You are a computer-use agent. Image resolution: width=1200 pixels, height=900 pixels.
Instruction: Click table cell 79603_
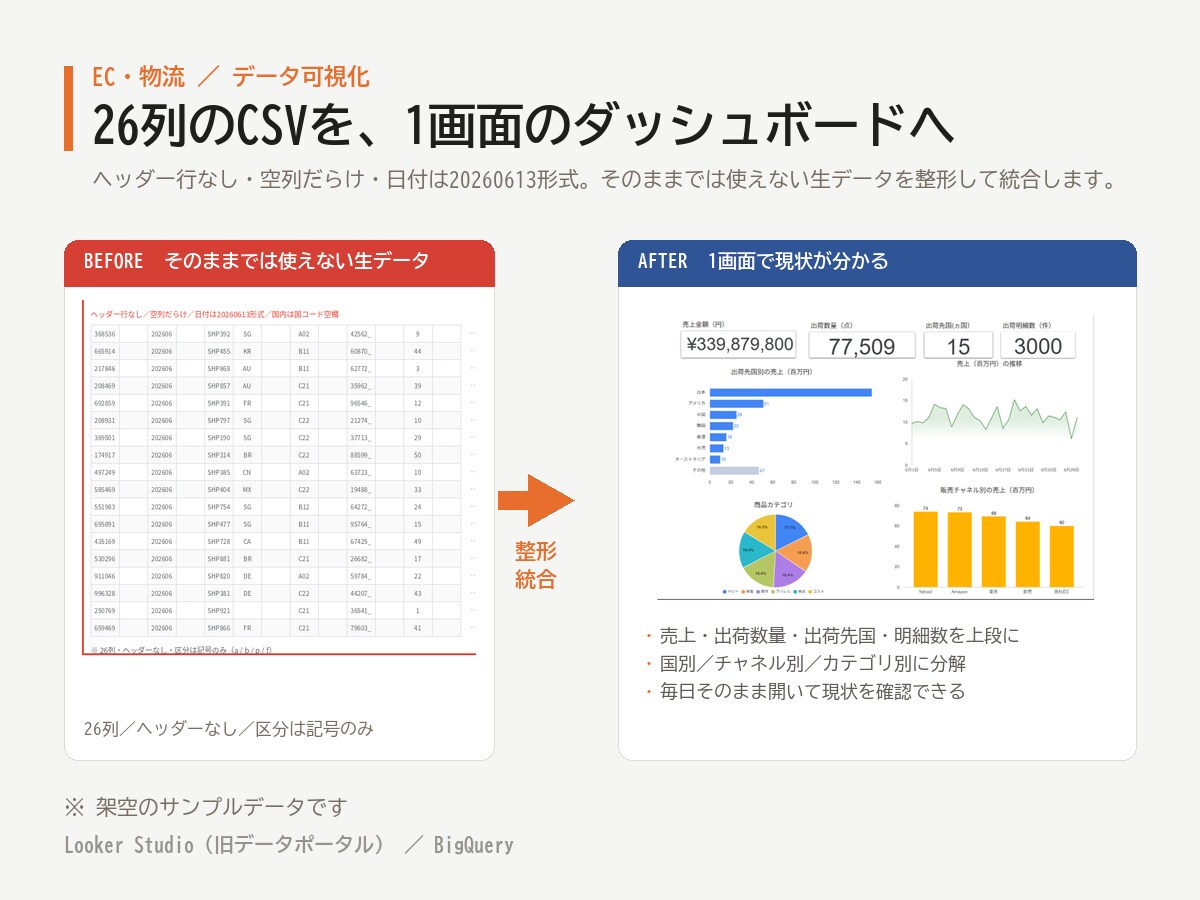pos(360,628)
